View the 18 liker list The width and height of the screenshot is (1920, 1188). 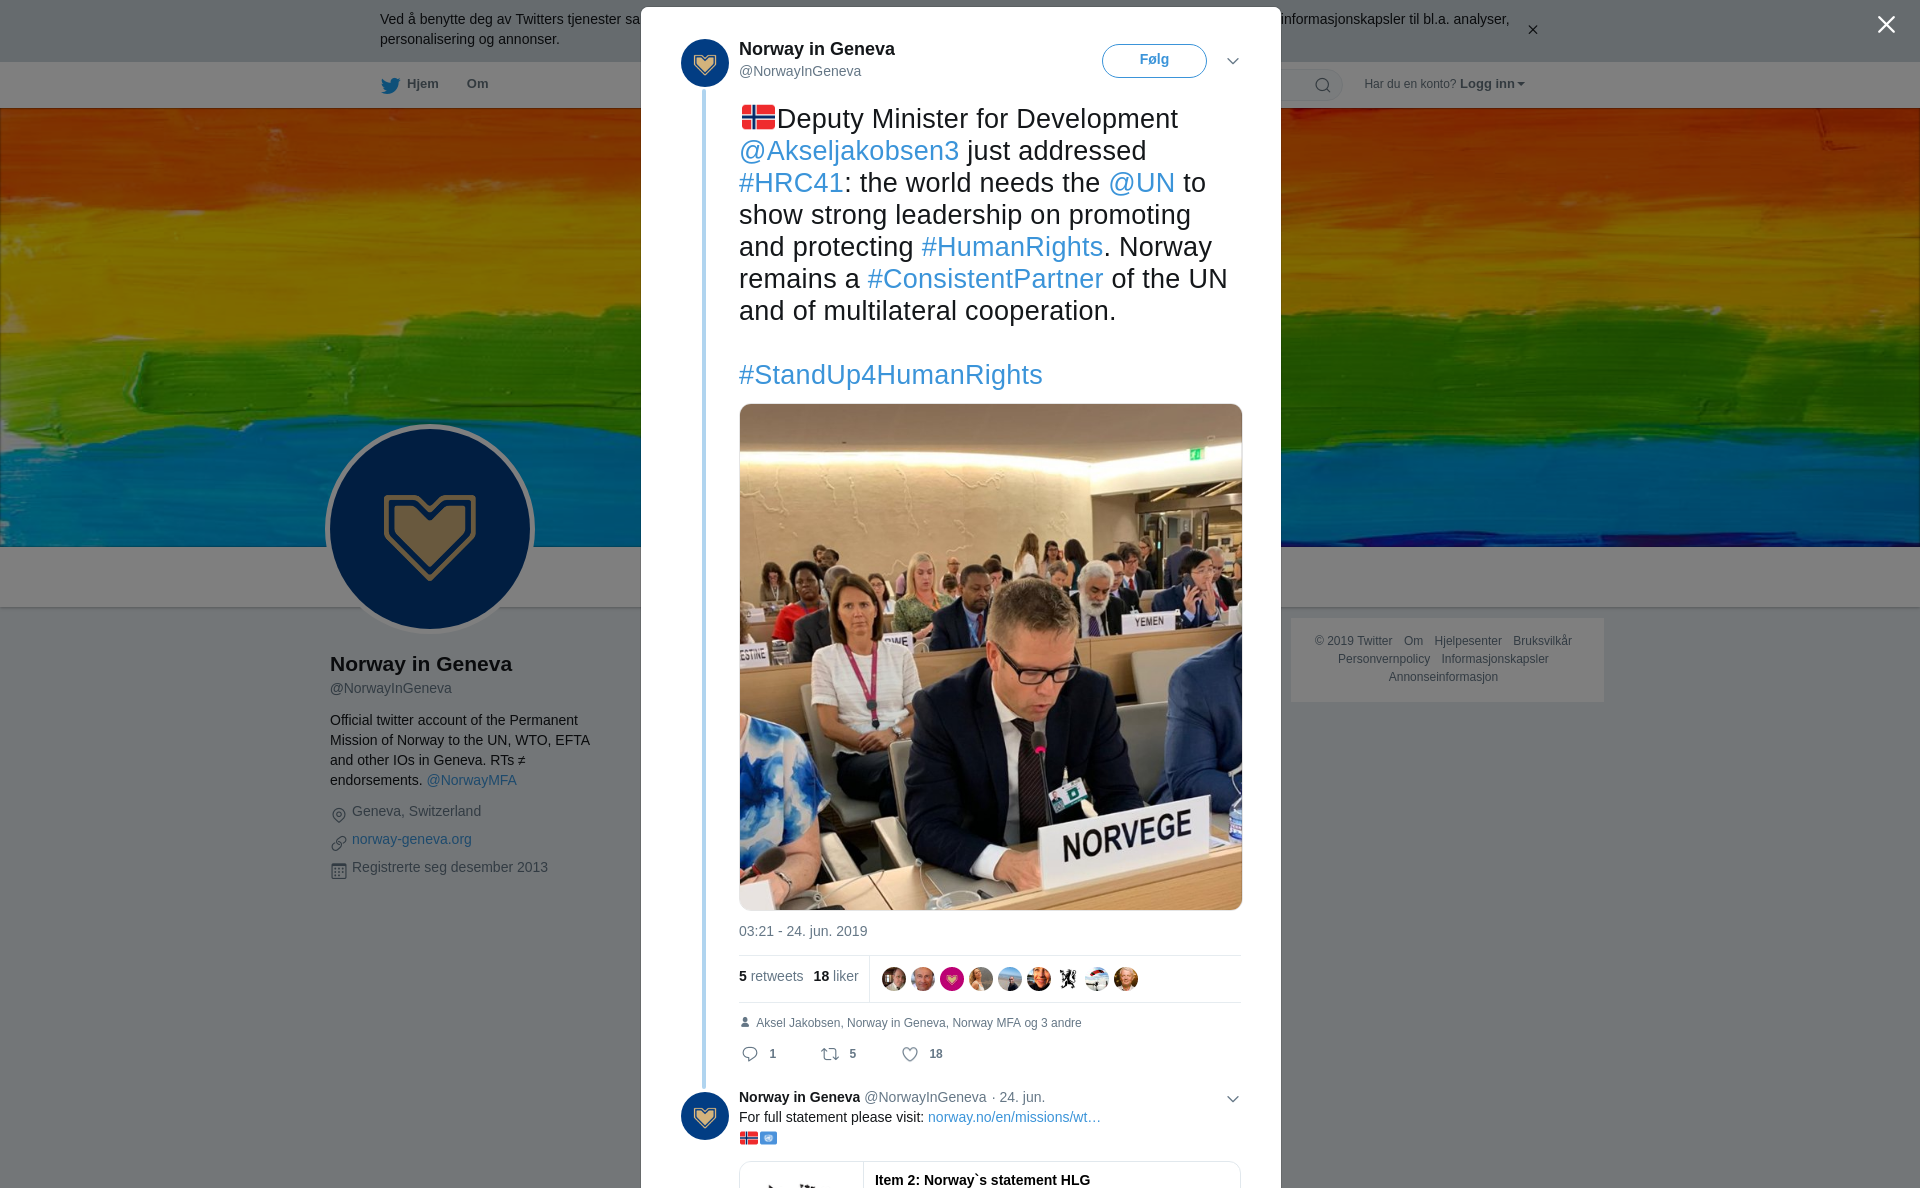point(836,976)
